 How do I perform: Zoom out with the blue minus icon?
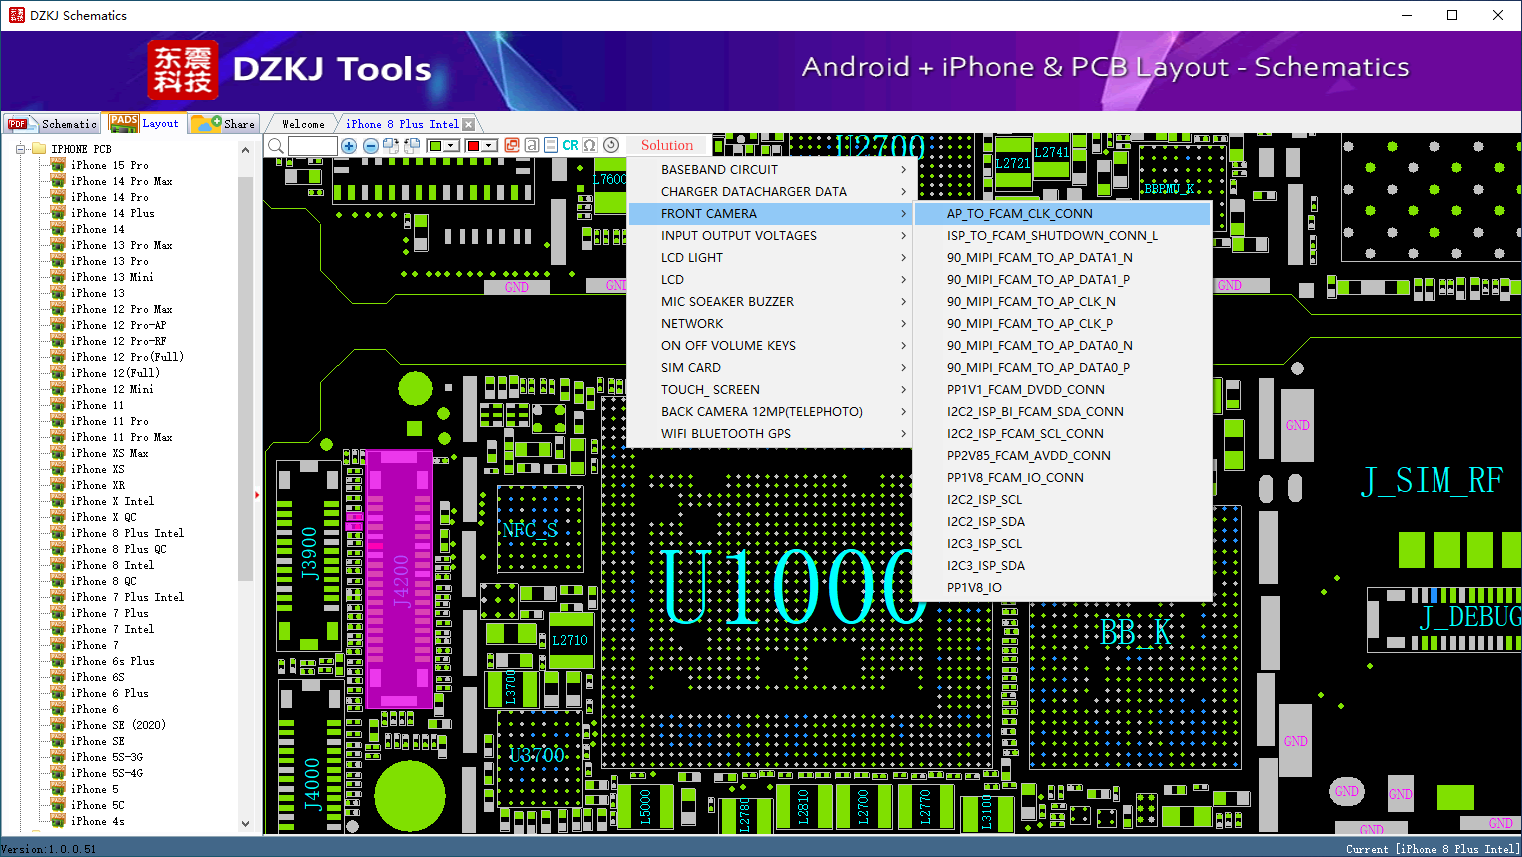(x=371, y=146)
